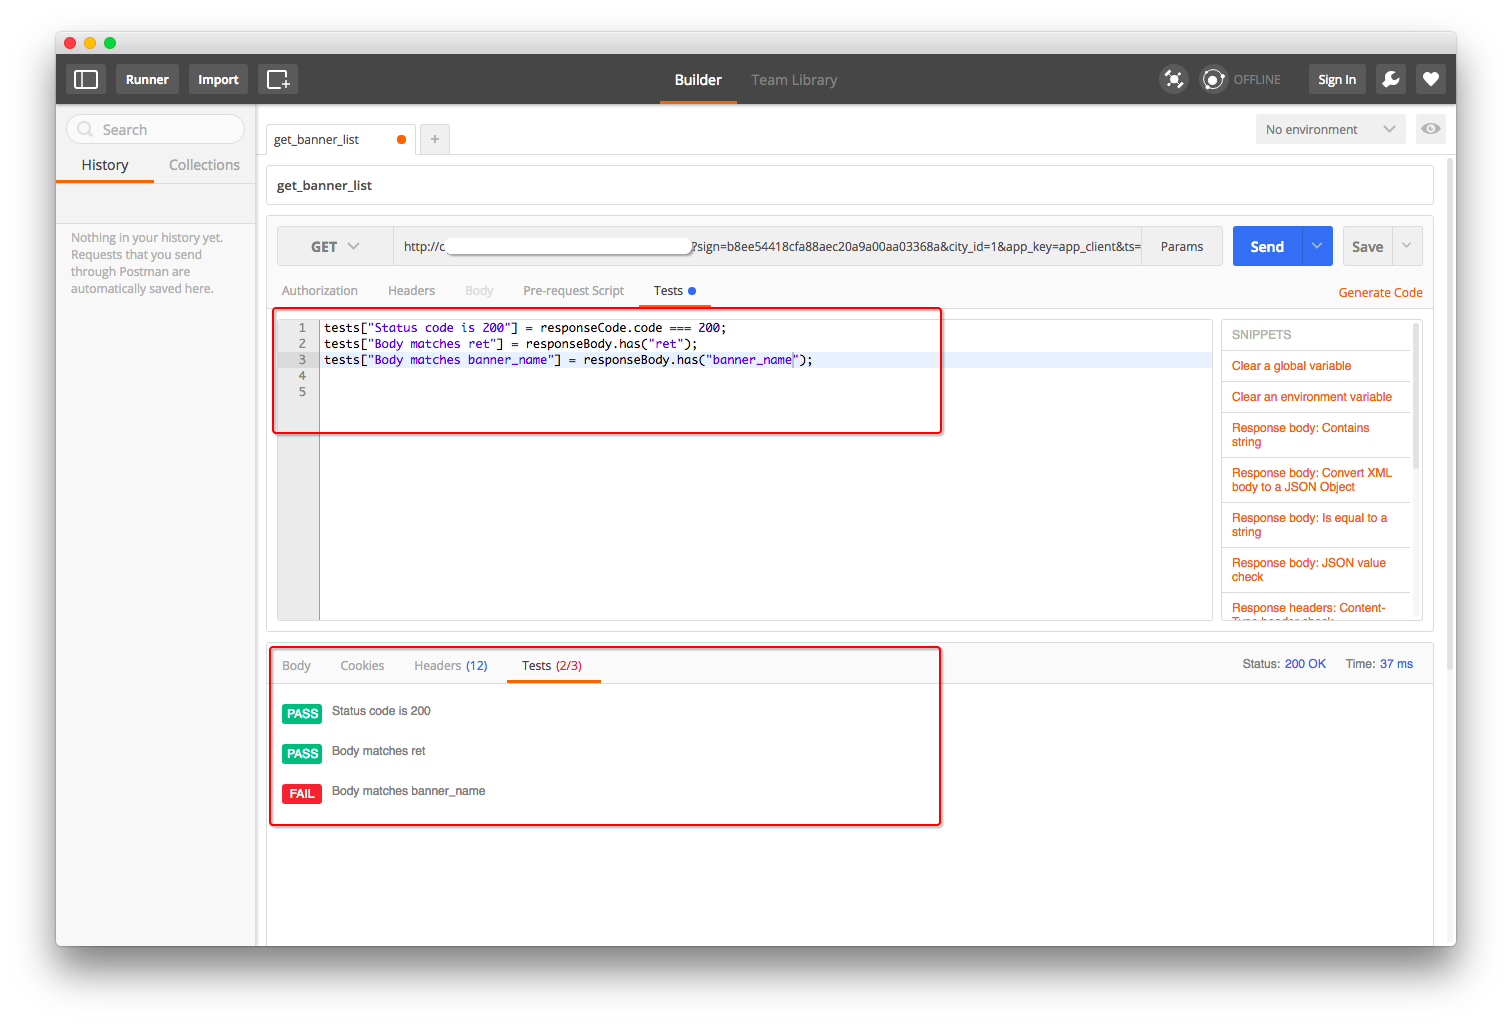Click the interceptor satellite icon
Image resolution: width=1512 pixels, height=1026 pixels.
1174,79
